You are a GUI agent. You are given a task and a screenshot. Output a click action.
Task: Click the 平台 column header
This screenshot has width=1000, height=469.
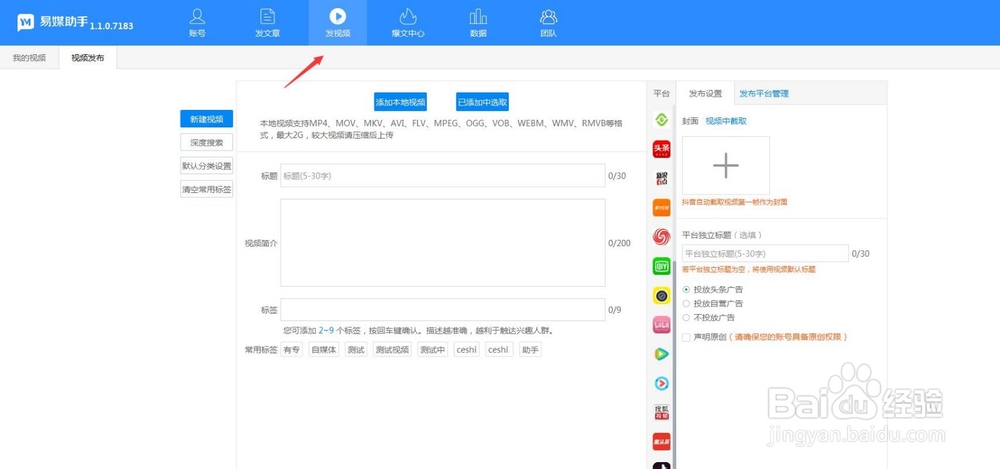coord(661,93)
